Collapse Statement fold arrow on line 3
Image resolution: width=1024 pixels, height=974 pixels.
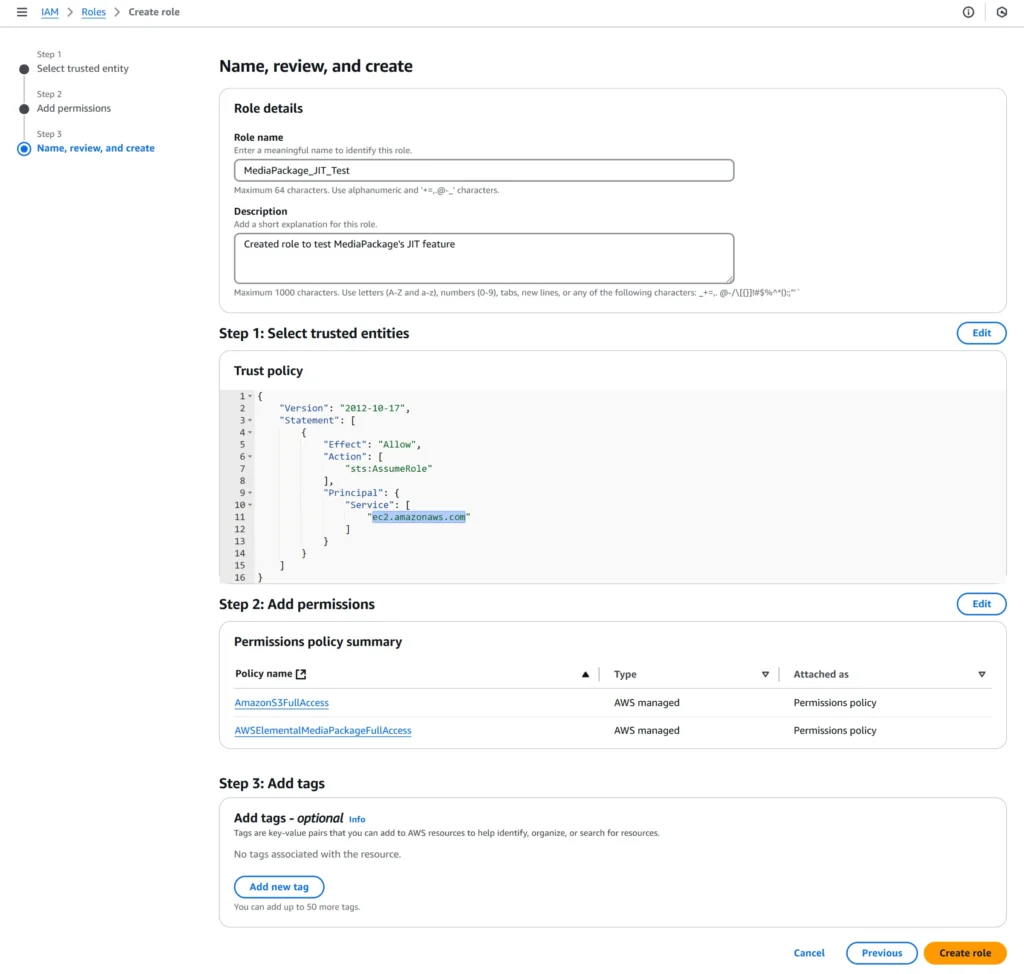coord(250,420)
